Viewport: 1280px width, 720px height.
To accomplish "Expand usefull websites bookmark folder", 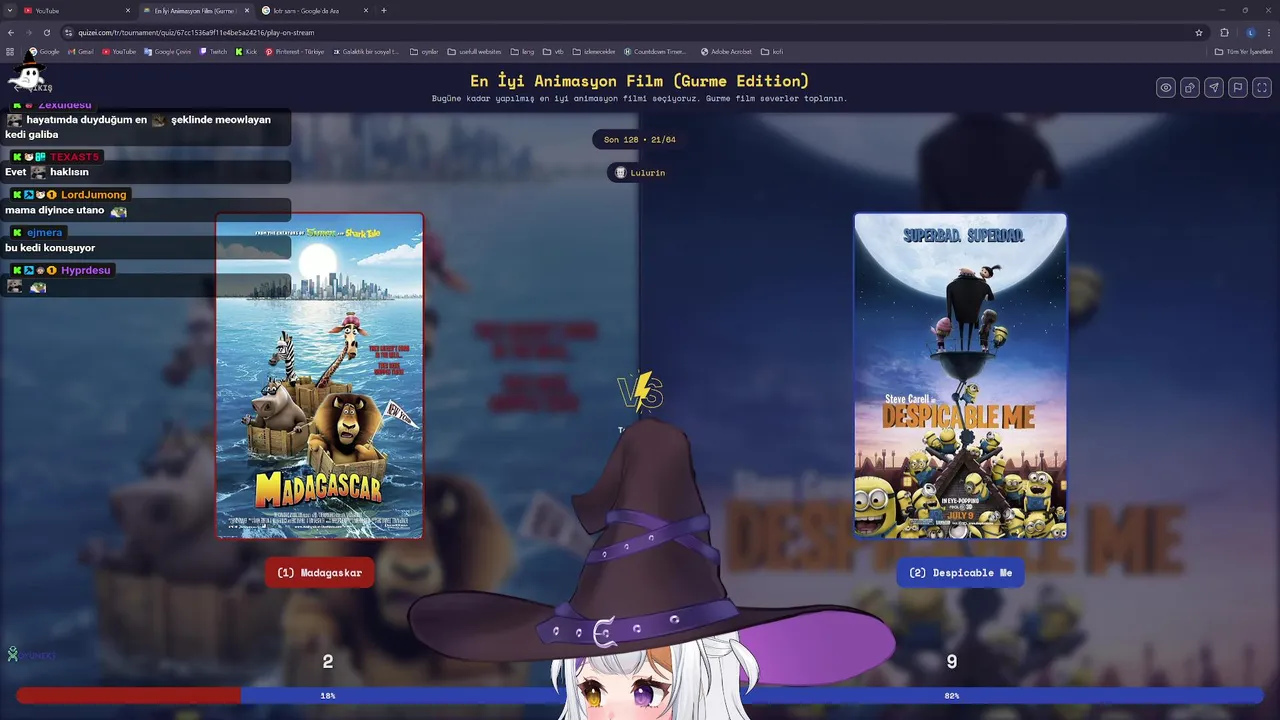I will tap(474, 51).
